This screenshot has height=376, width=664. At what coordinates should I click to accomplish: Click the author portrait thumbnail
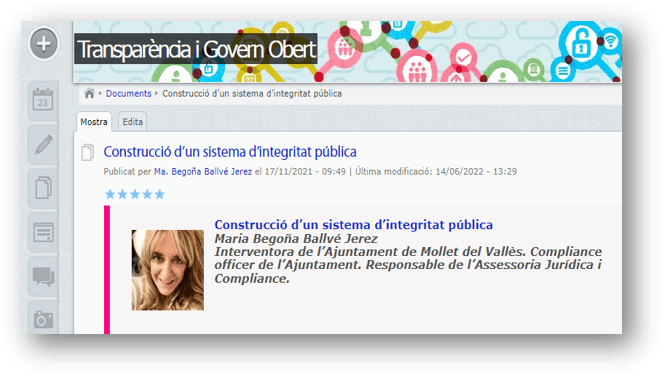[x=168, y=270]
